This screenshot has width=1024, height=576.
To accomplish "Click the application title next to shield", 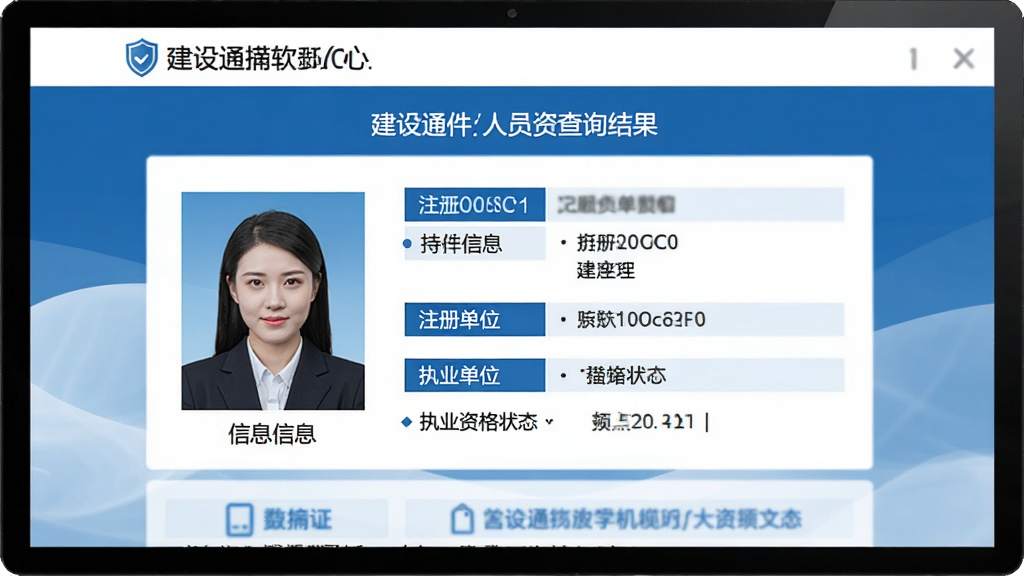I will point(268,59).
